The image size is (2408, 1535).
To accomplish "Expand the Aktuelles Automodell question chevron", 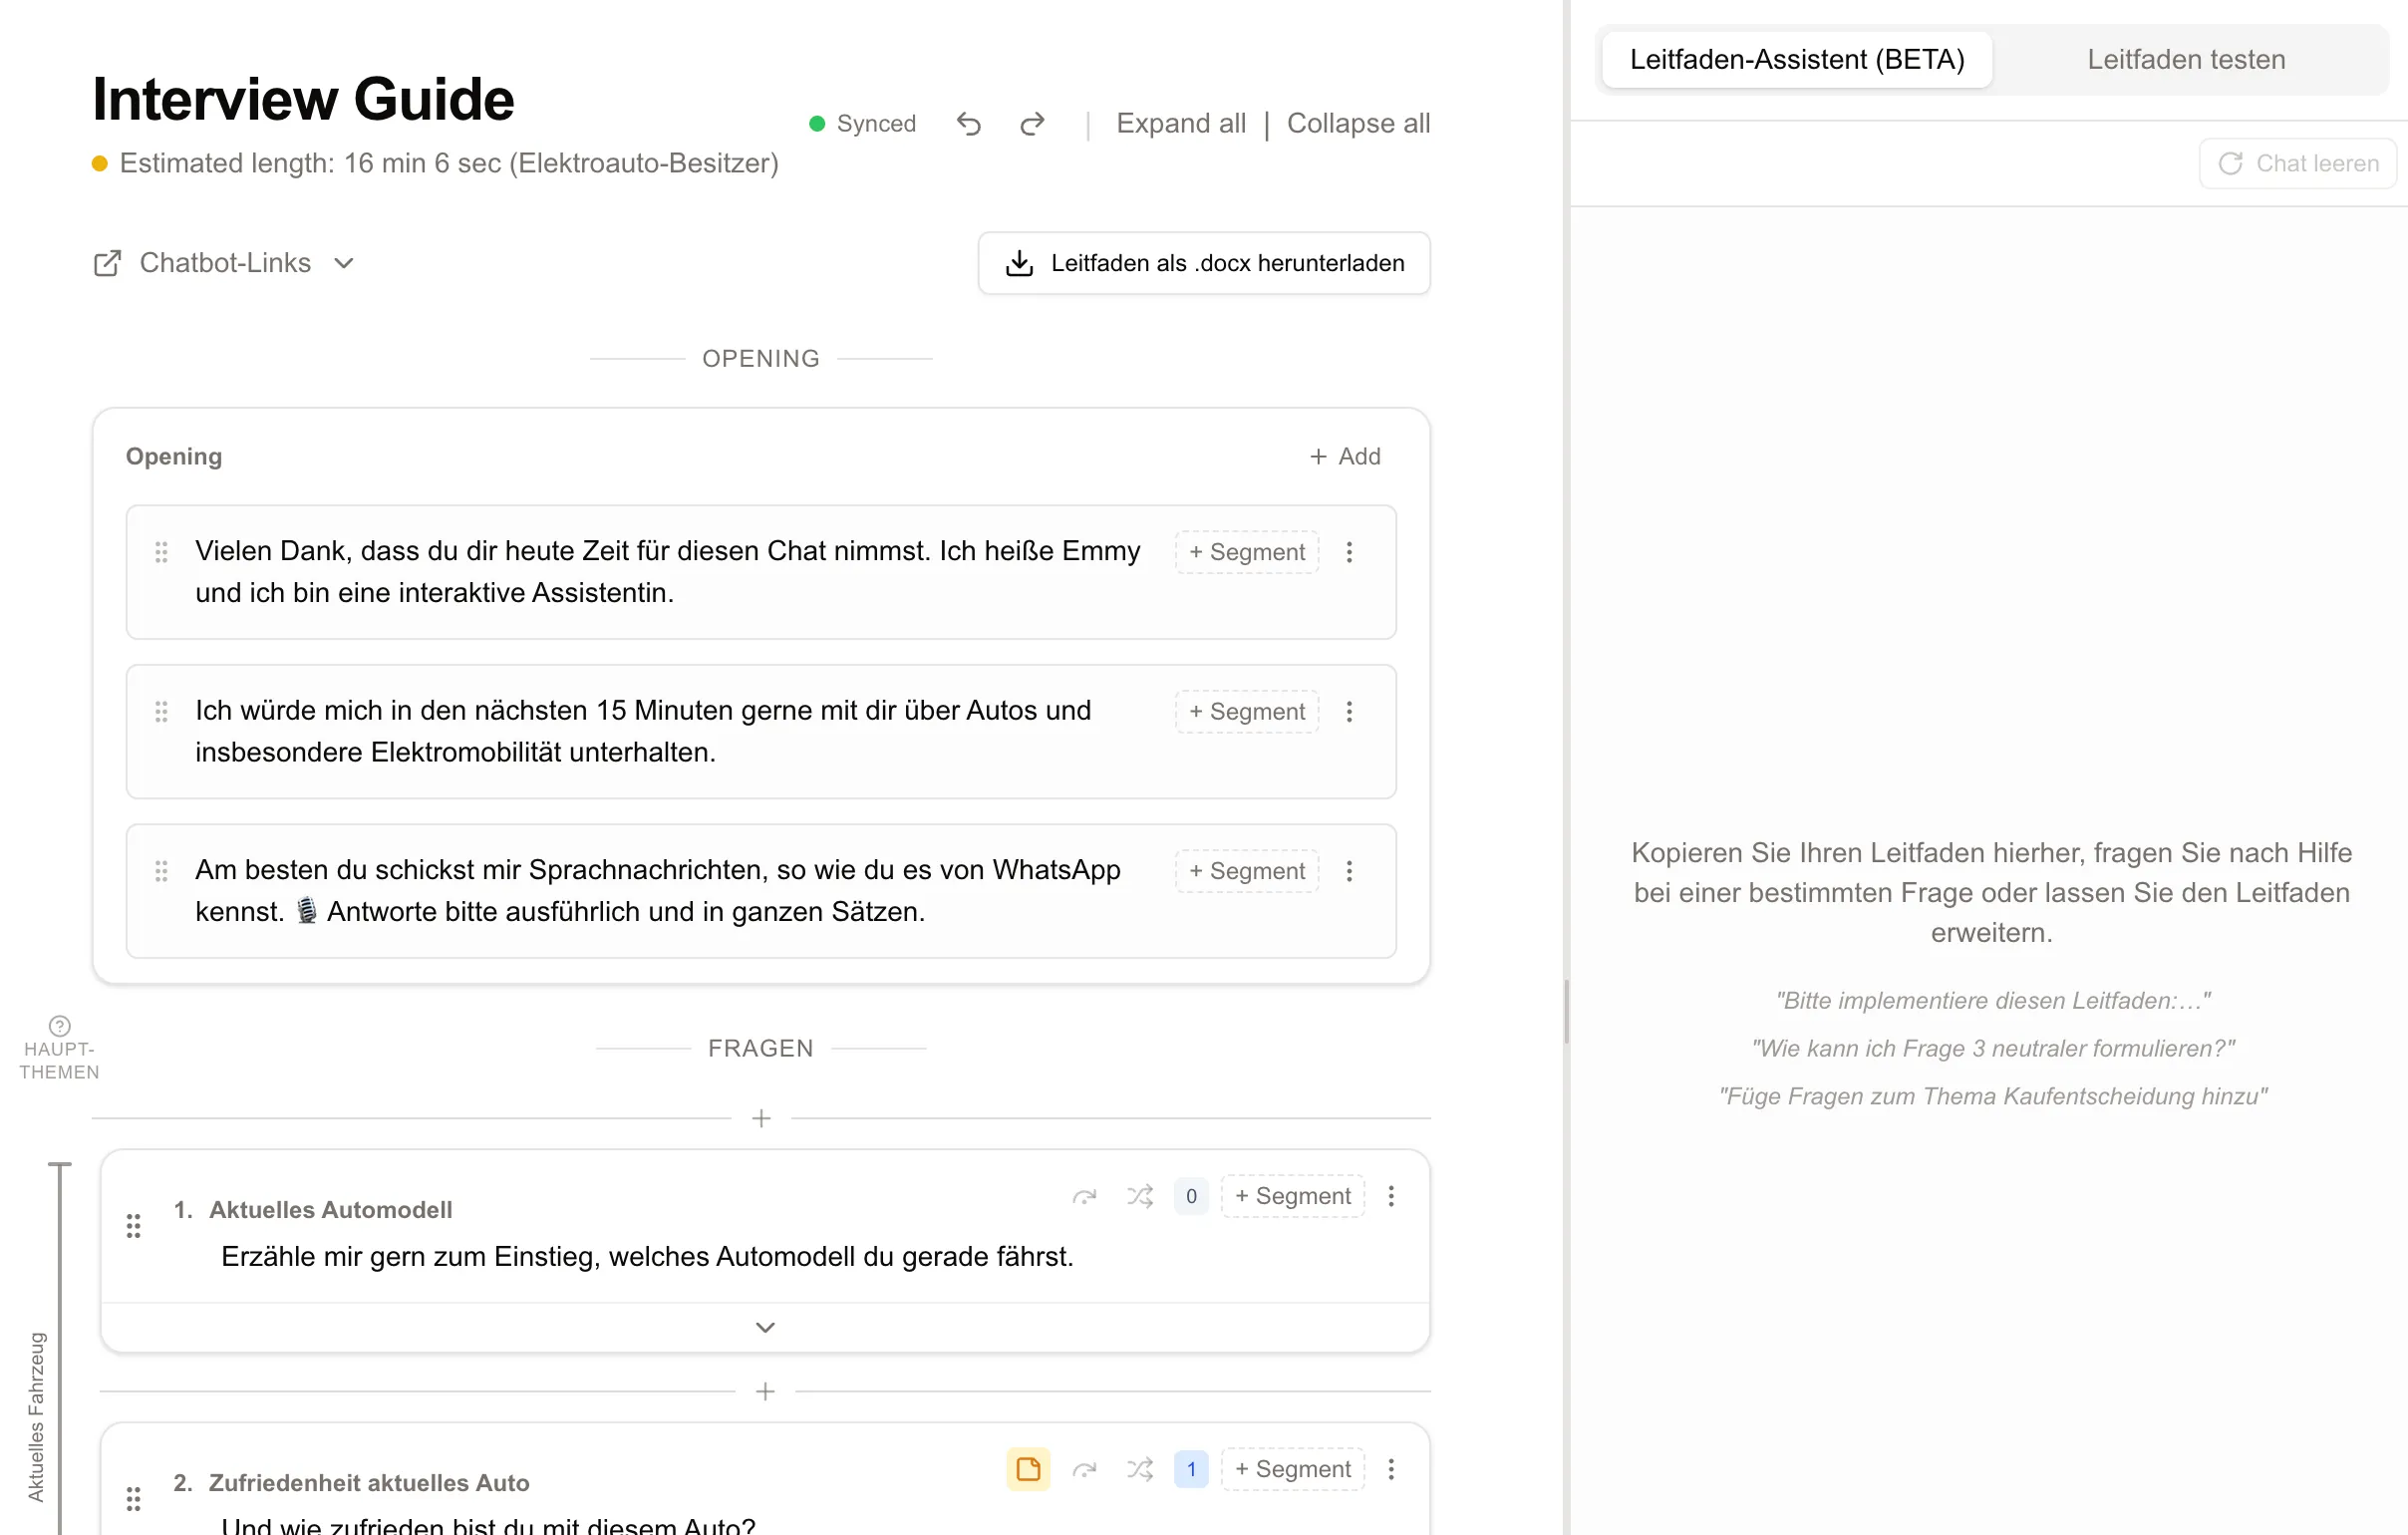I will click(x=765, y=1327).
